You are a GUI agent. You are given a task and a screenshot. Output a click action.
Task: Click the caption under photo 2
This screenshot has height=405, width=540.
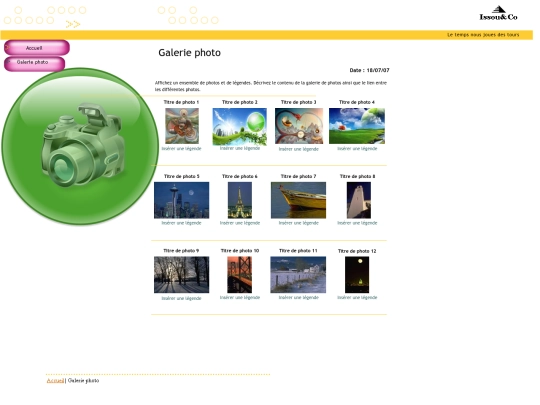(x=240, y=148)
